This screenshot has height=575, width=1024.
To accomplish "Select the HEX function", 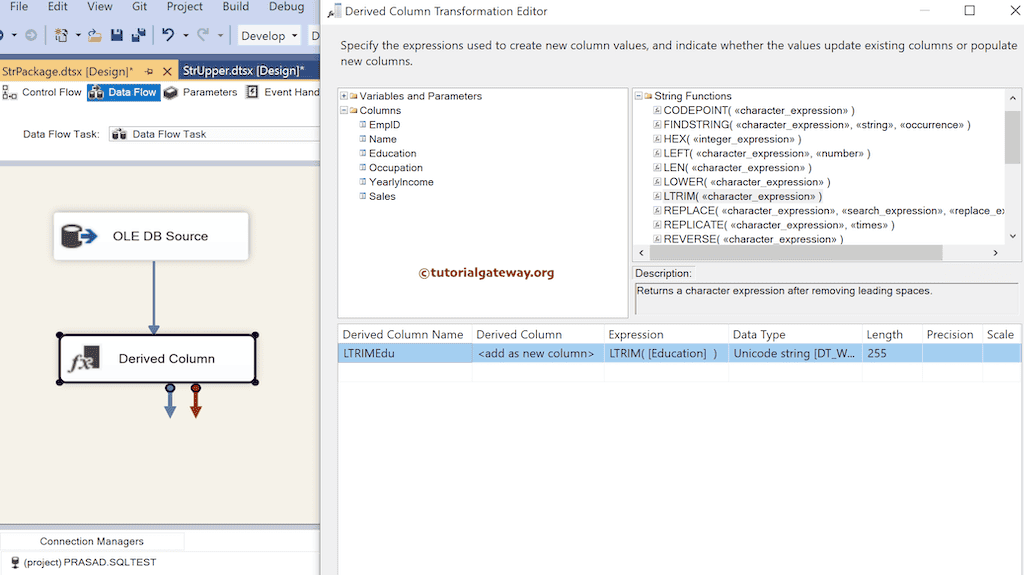I will coord(732,139).
